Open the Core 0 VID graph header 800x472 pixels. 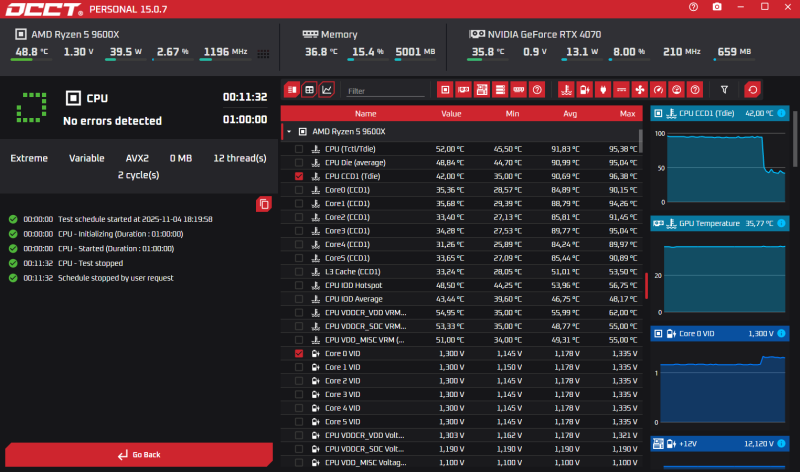pyautogui.click(x=720, y=334)
